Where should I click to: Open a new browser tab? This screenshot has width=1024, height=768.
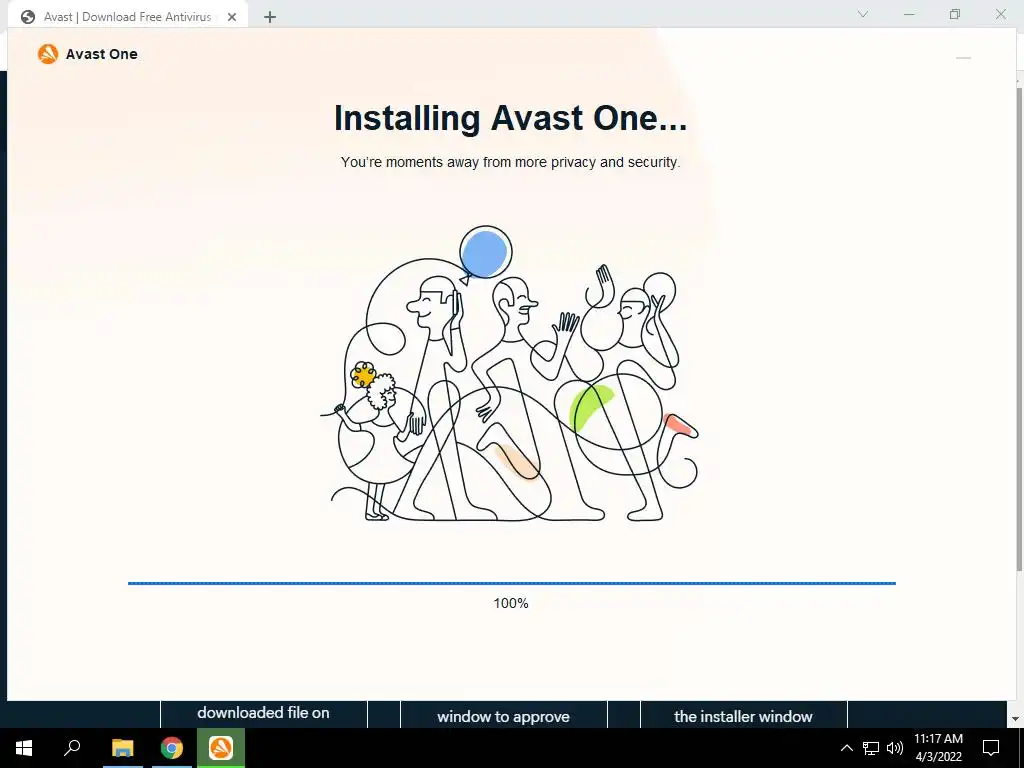pyautogui.click(x=270, y=17)
